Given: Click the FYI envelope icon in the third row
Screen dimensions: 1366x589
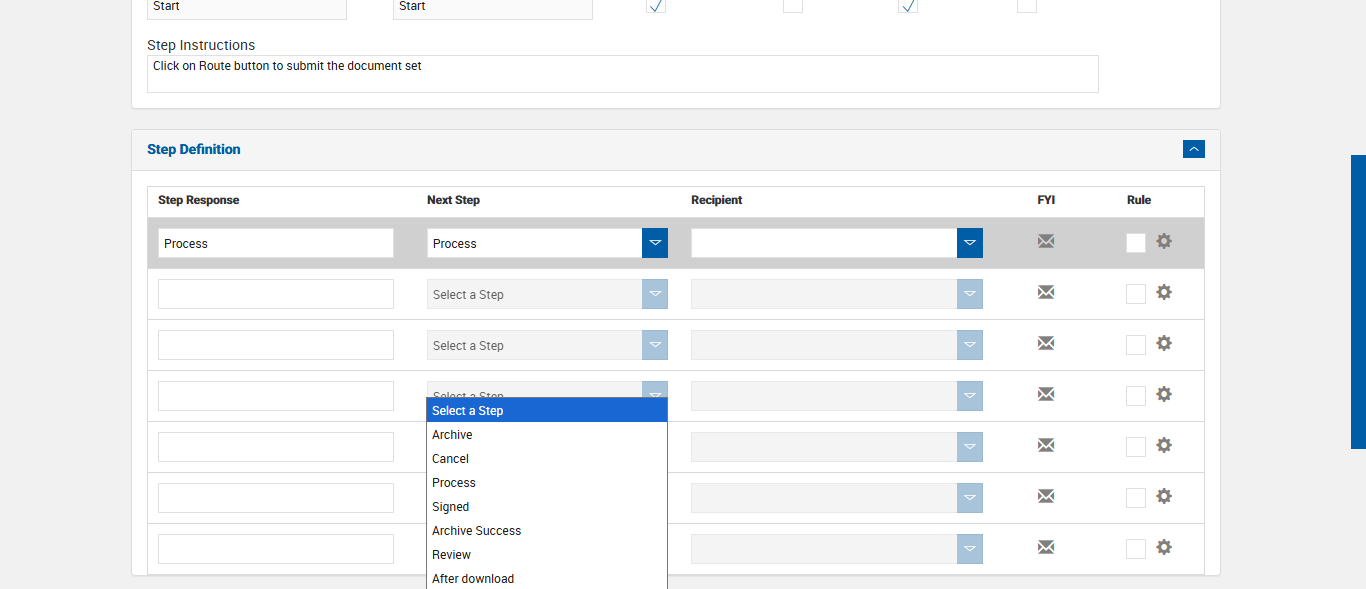Looking at the screenshot, I should (x=1046, y=343).
